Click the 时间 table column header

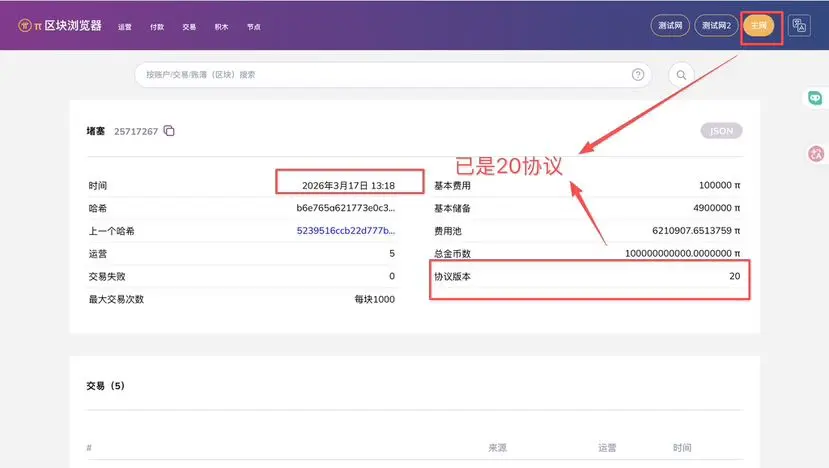point(682,448)
